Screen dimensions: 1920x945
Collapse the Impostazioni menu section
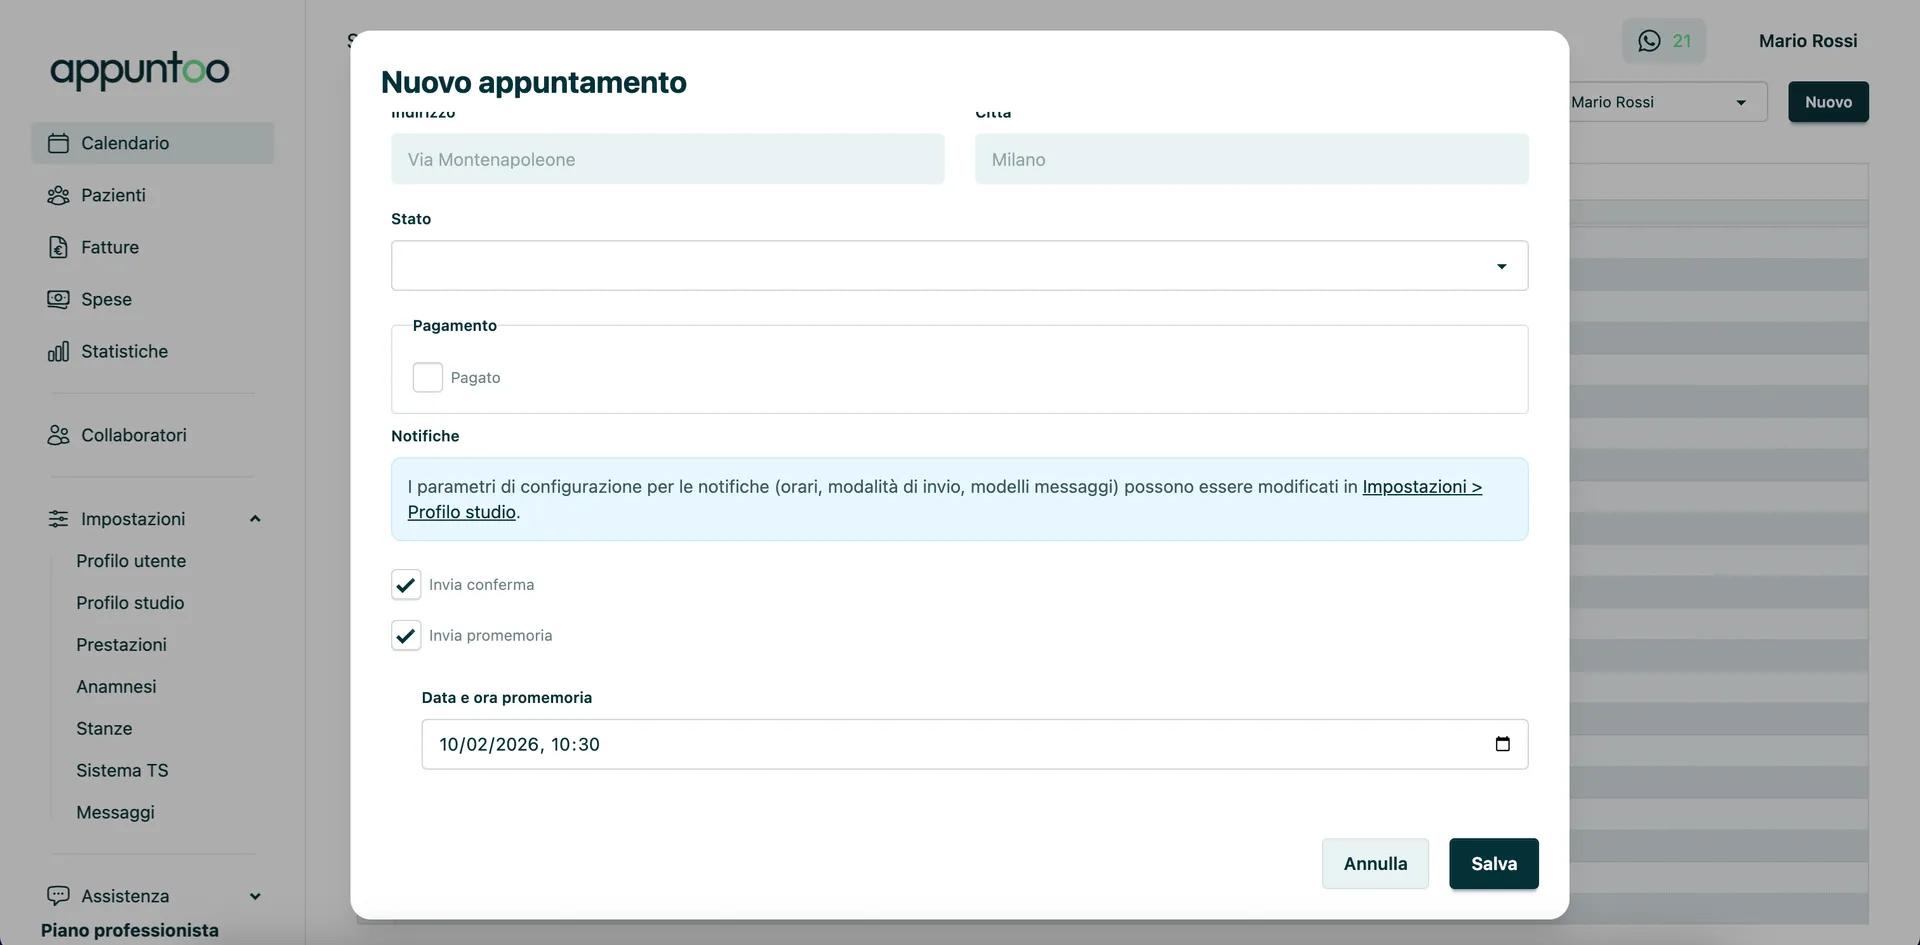(255, 519)
